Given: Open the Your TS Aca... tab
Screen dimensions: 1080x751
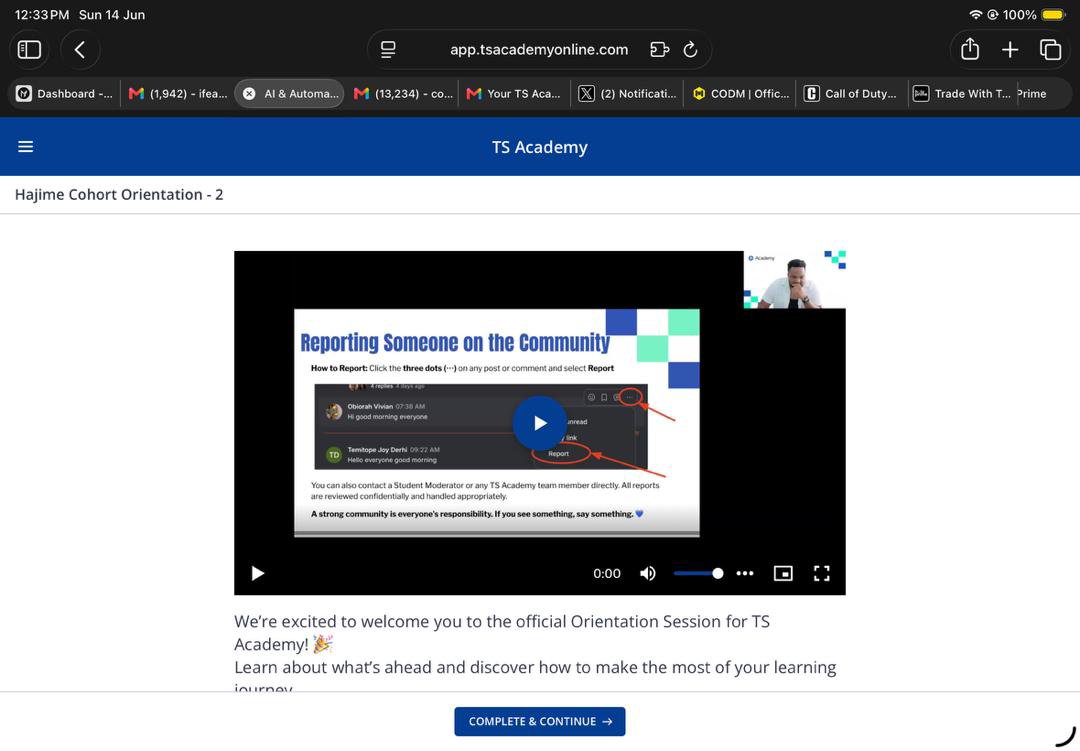Looking at the screenshot, I should point(514,94).
